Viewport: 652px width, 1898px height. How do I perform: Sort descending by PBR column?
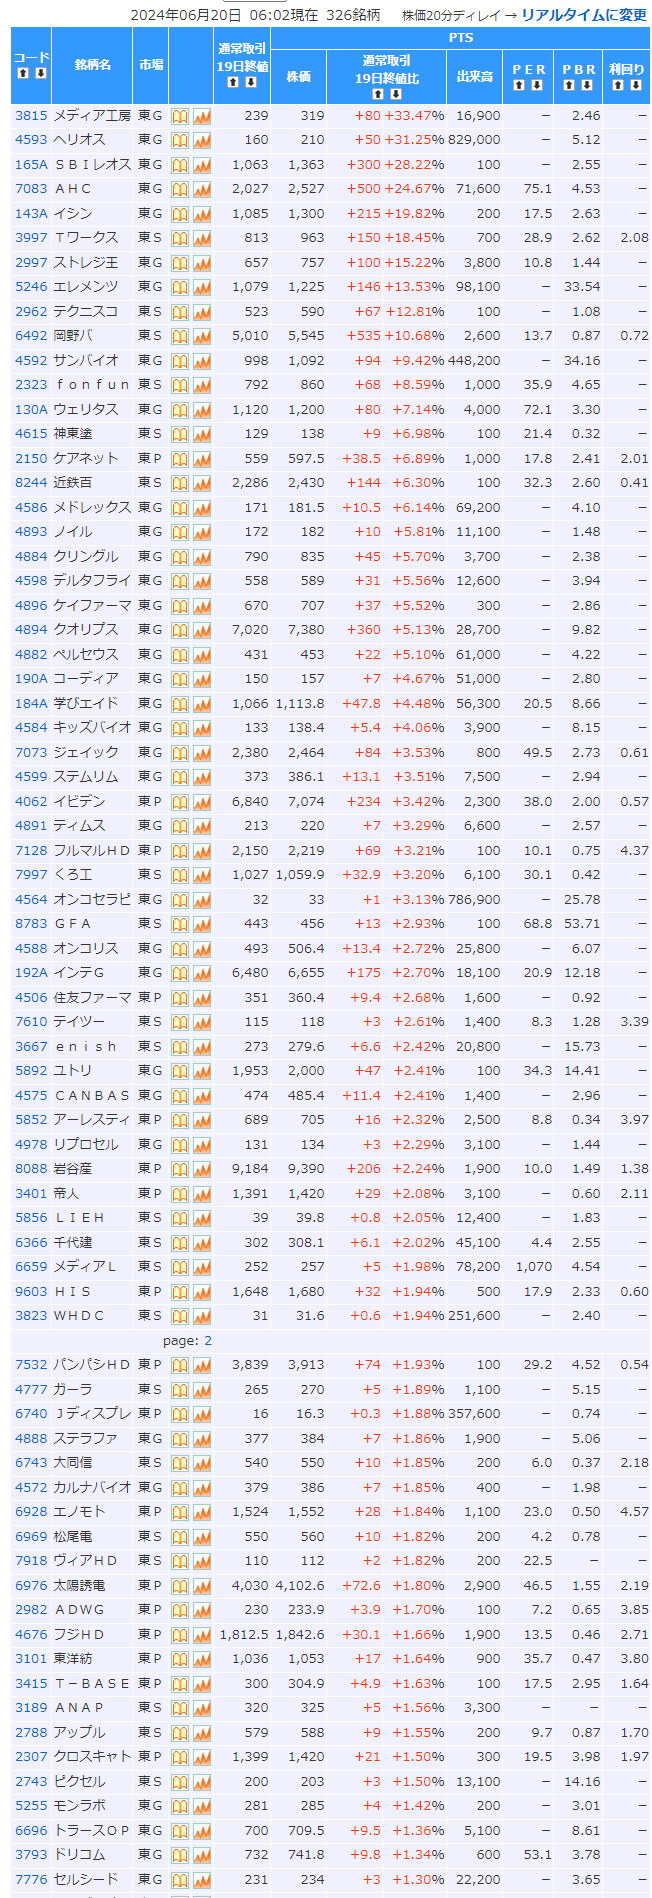[587, 85]
